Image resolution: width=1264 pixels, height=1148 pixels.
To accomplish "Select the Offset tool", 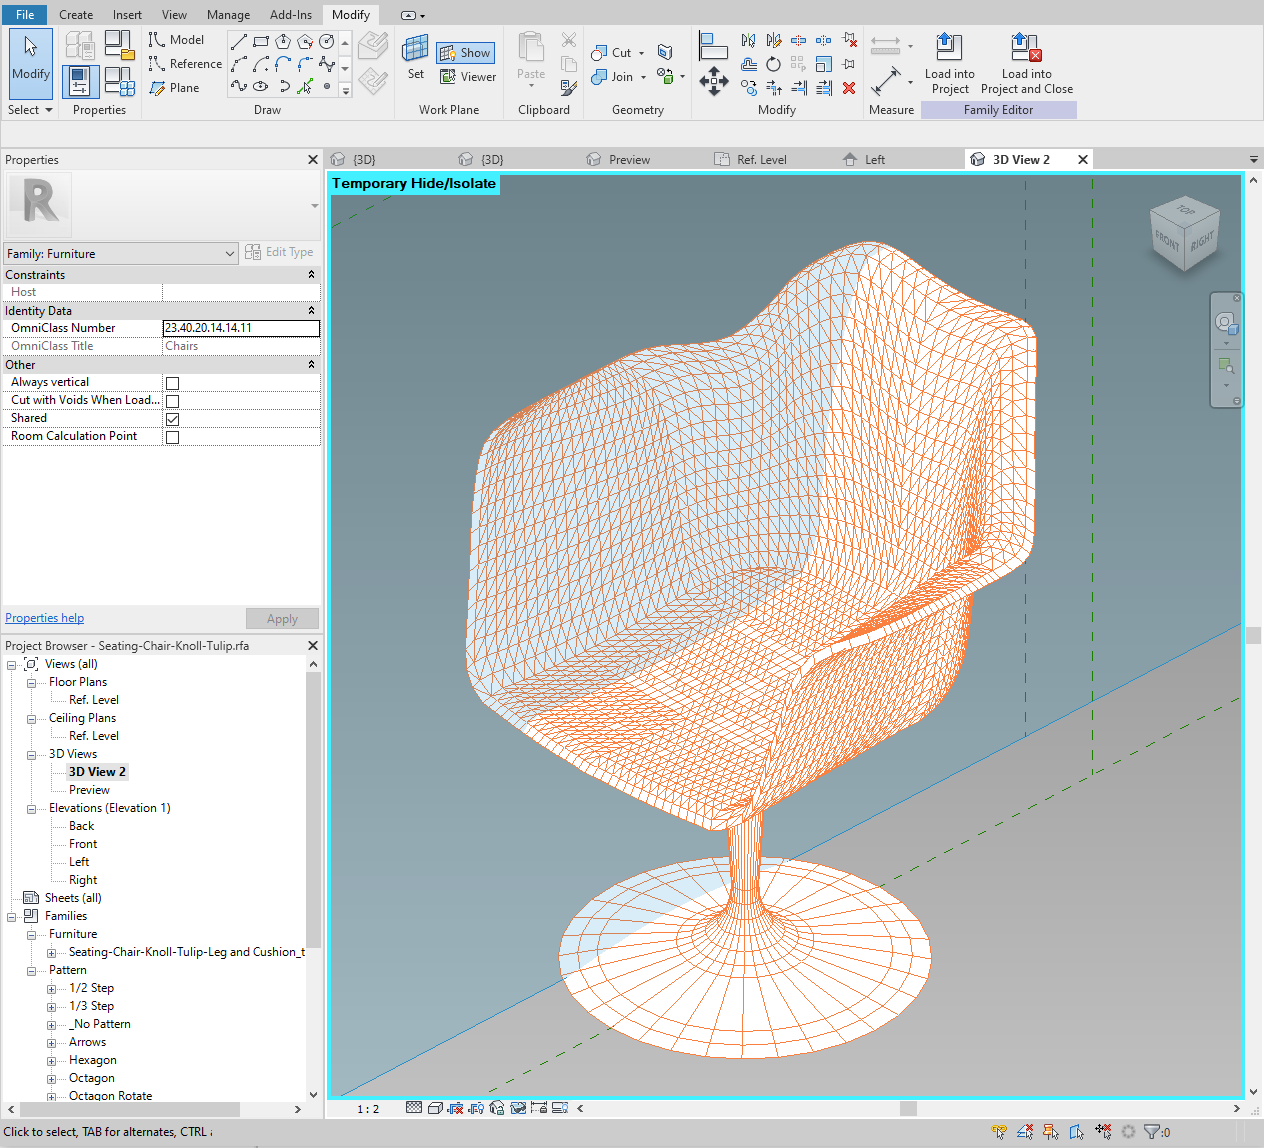I will click(x=748, y=64).
